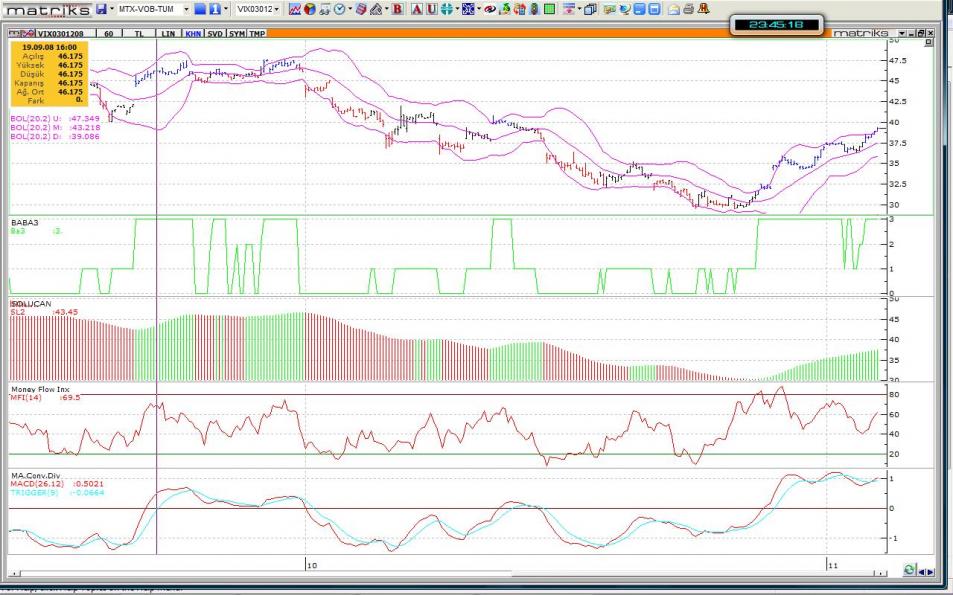Toggle the KHN chart option
Viewport: 953px width, 595px height.
point(193,33)
